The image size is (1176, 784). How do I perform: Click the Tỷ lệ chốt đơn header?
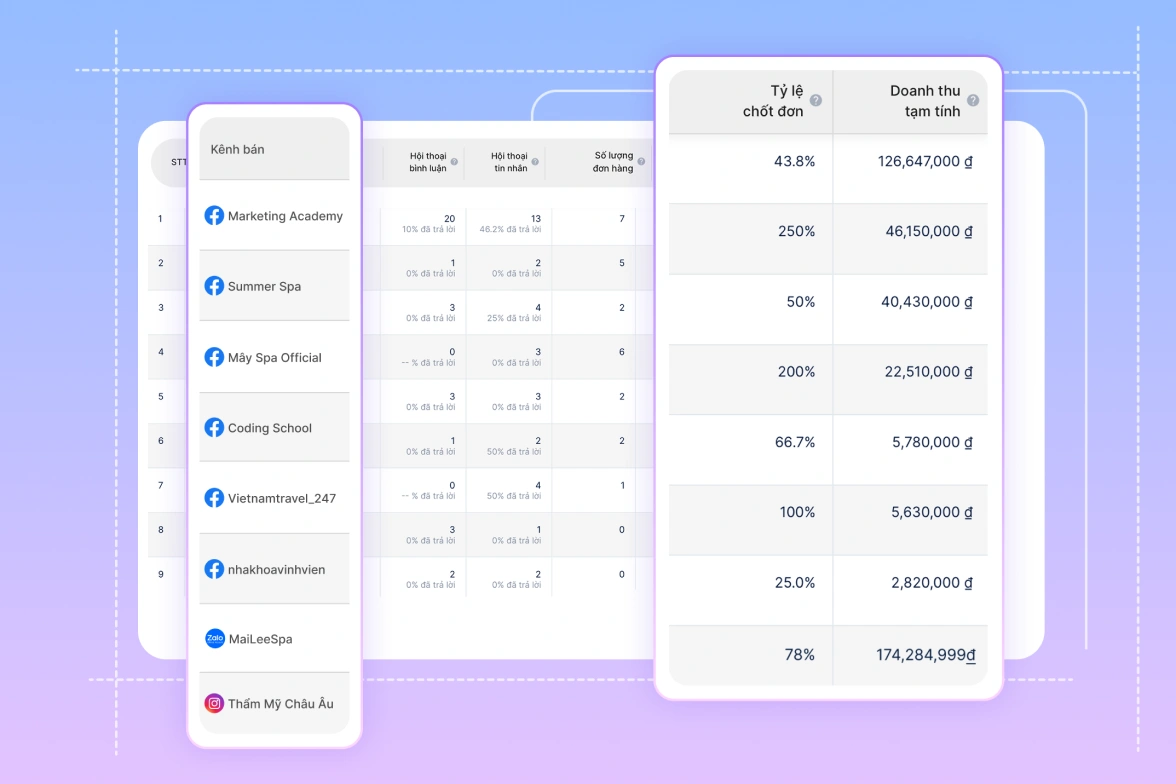773,101
